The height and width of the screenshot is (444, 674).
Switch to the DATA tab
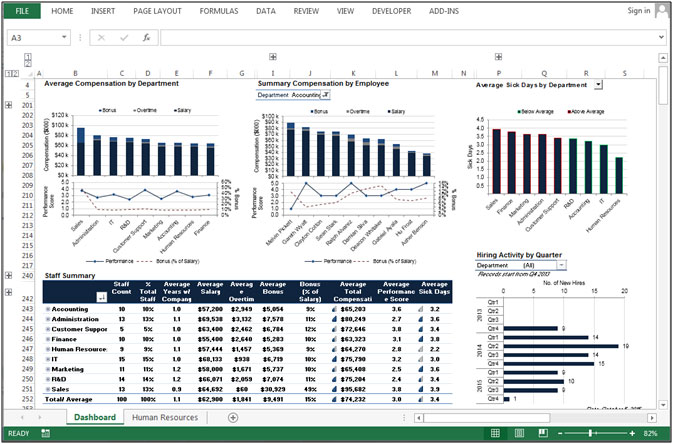click(x=266, y=11)
